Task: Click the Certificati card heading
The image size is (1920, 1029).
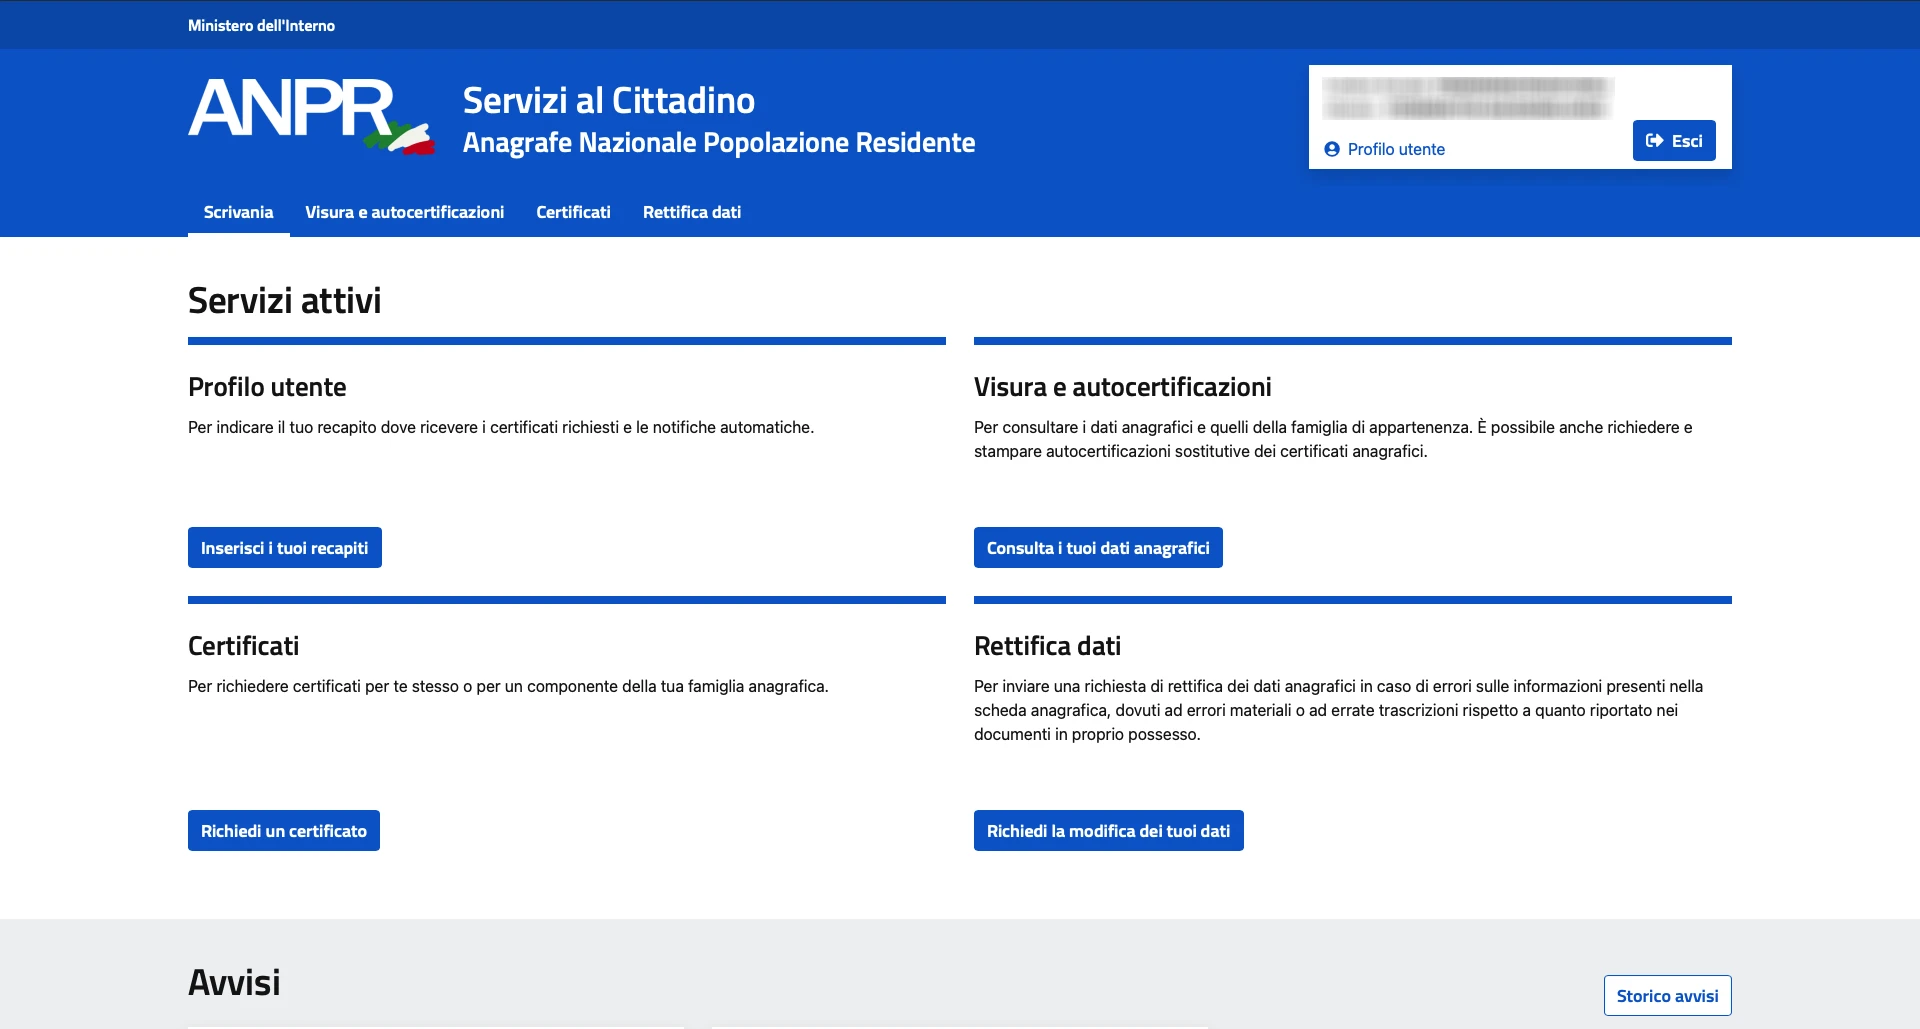Action: (x=243, y=646)
